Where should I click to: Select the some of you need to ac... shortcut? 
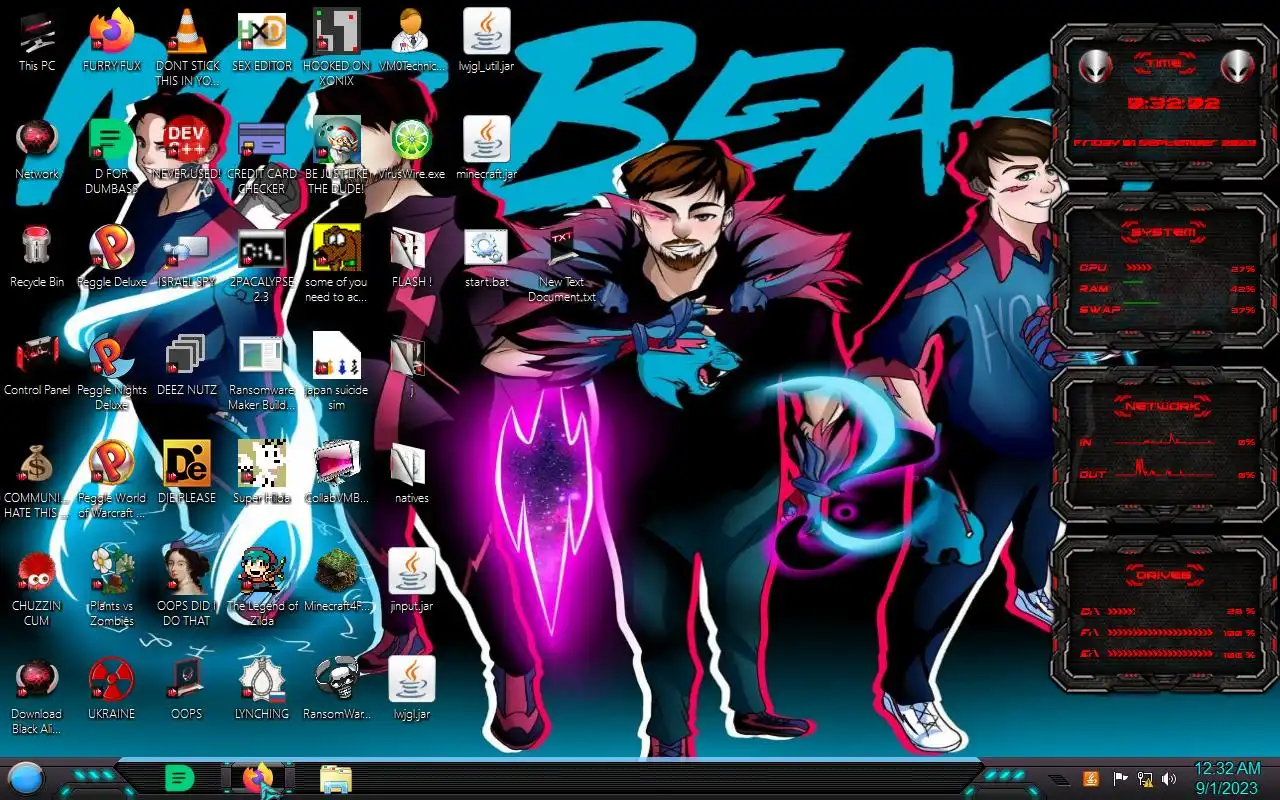(x=337, y=264)
